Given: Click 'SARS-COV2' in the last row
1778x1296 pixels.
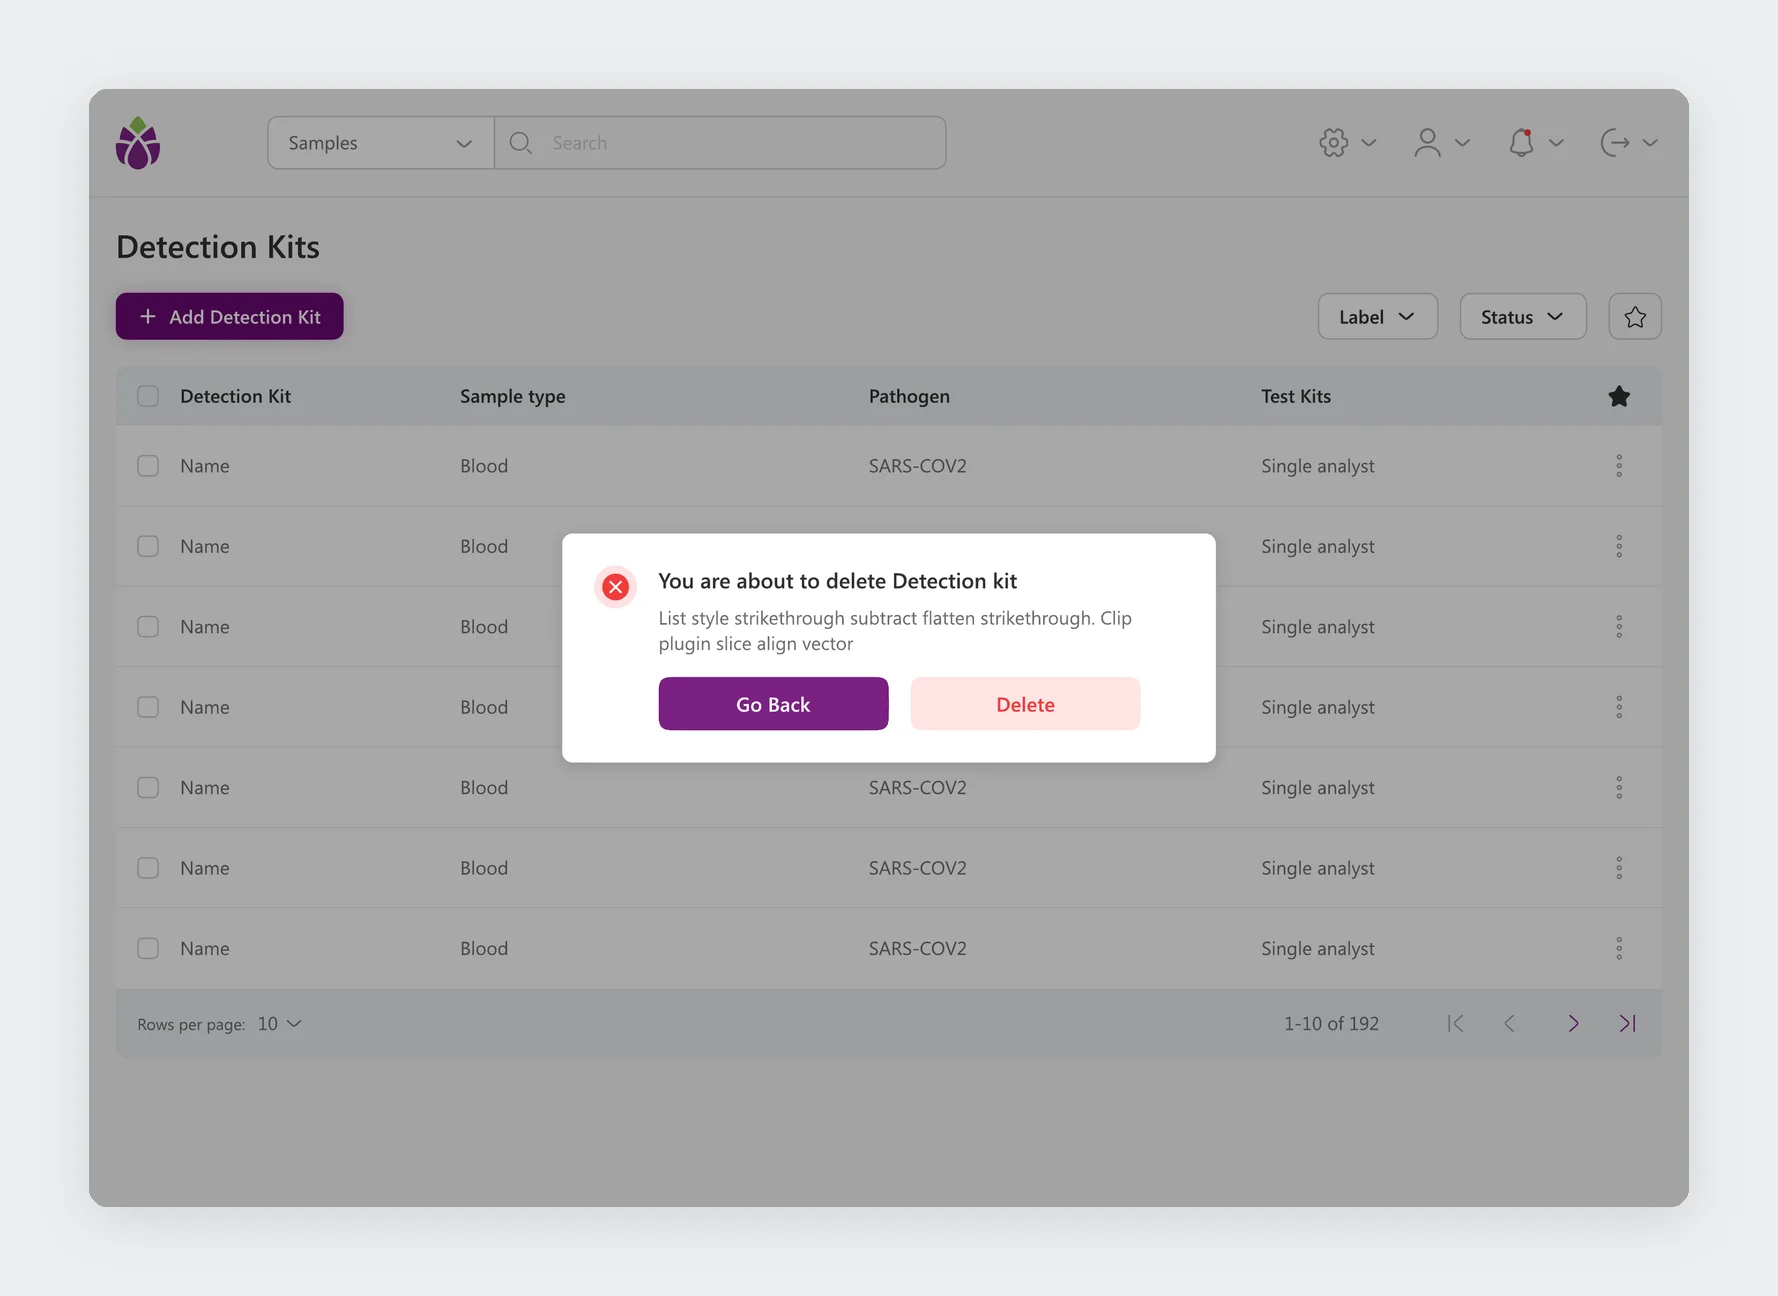Looking at the screenshot, I should 917,949.
